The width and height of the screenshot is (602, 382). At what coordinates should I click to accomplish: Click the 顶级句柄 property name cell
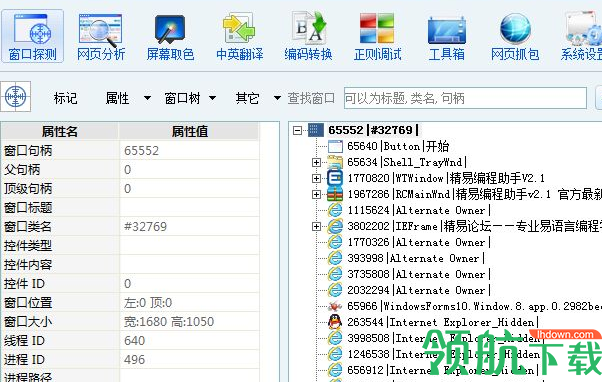tap(60, 189)
